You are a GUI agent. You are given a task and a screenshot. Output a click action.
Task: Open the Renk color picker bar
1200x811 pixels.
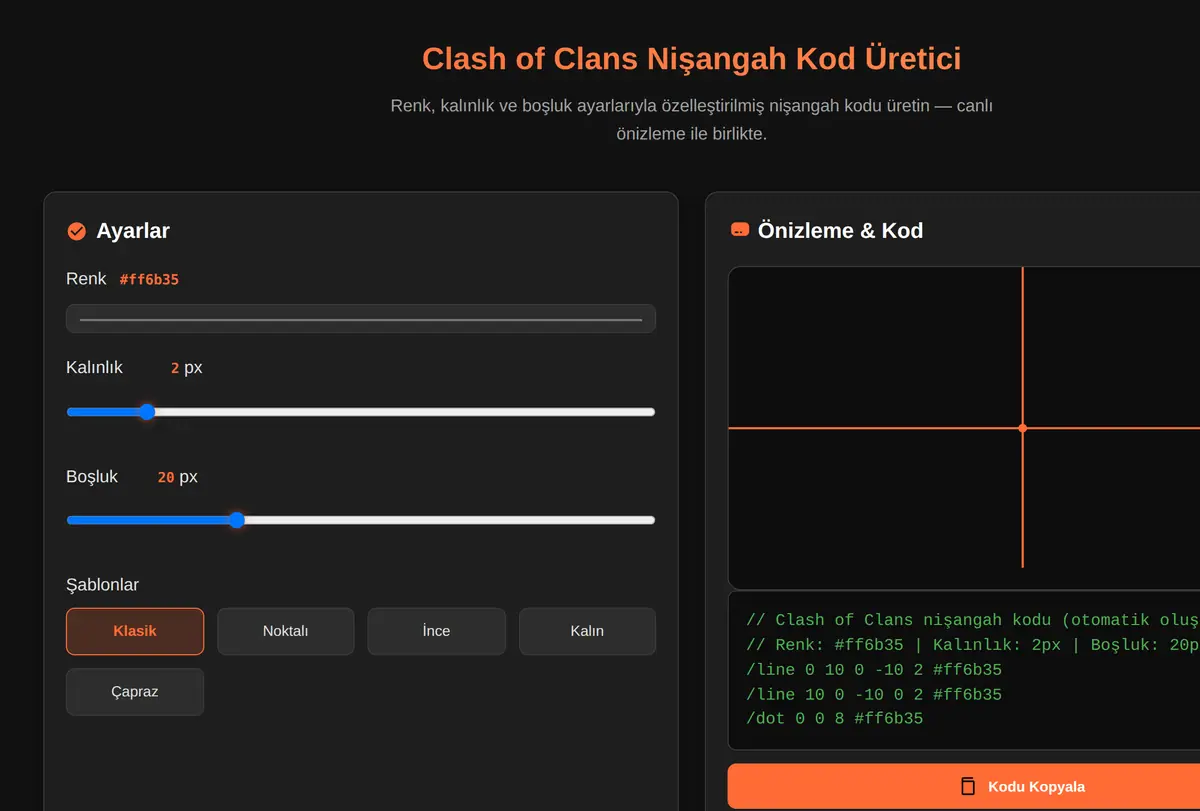(361, 319)
